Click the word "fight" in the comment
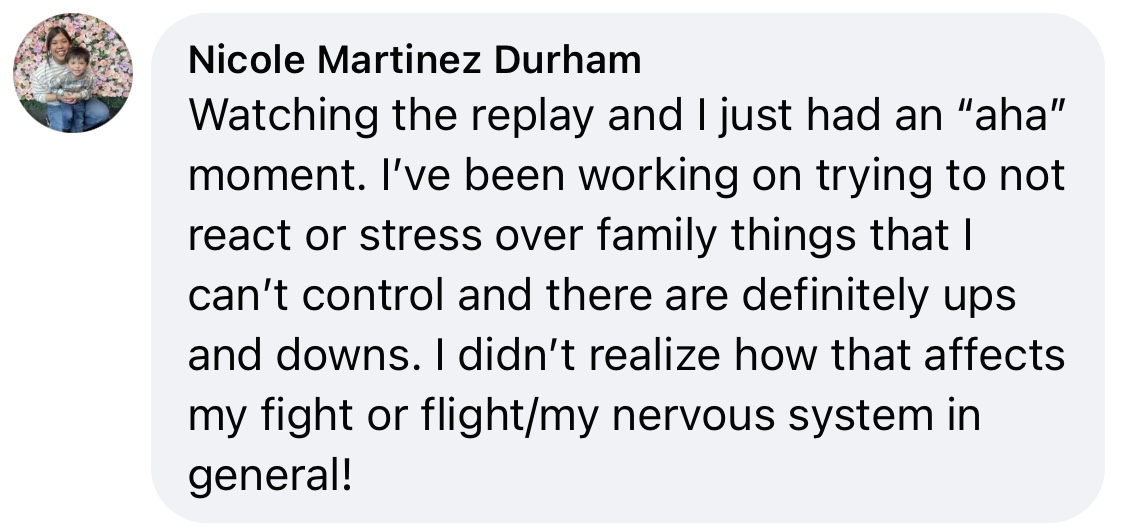This screenshot has height=530, width=1128. point(306,417)
